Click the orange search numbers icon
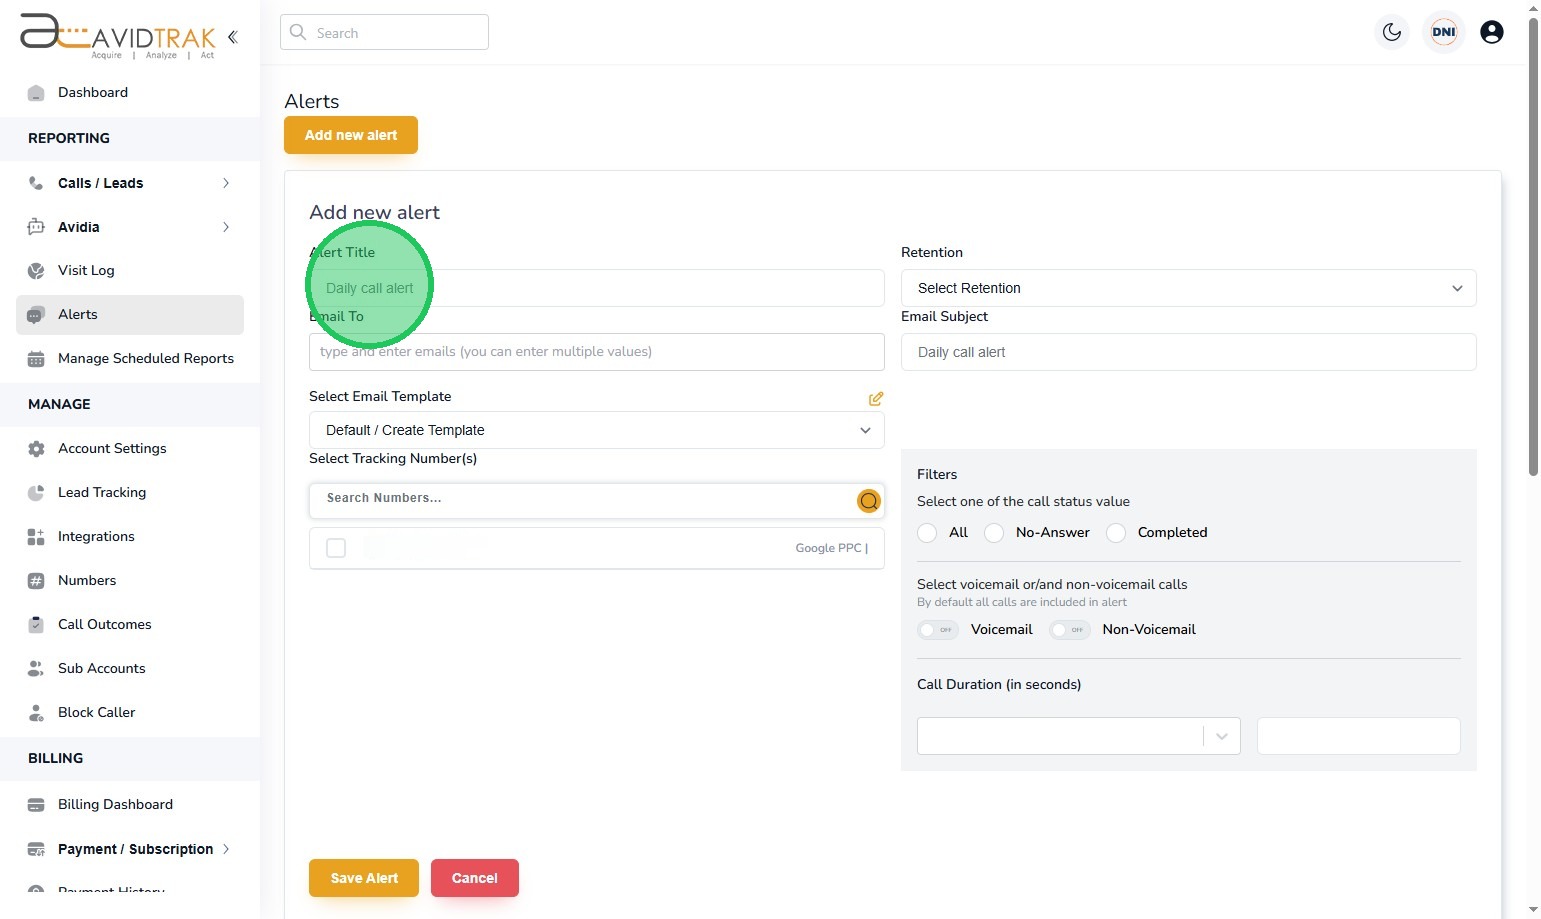1541x919 pixels. pyautogui.click(x=868, y=501)
